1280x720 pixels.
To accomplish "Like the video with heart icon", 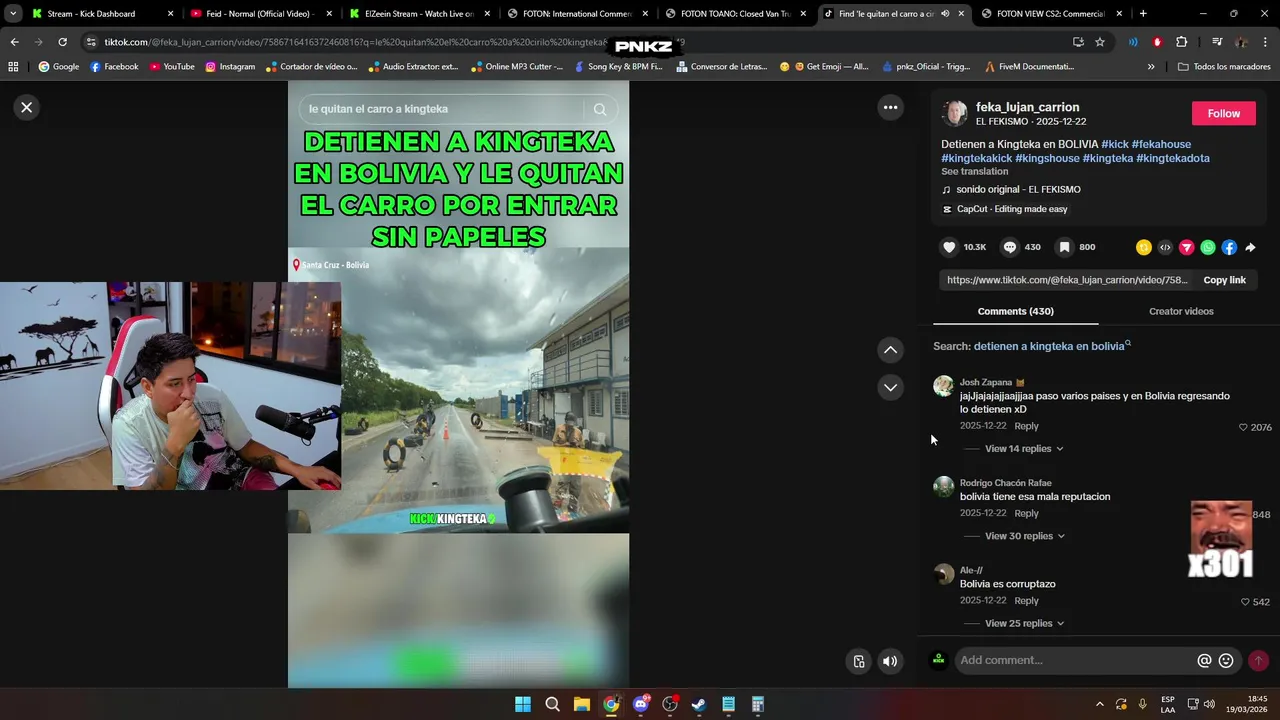I will (949, 247).
